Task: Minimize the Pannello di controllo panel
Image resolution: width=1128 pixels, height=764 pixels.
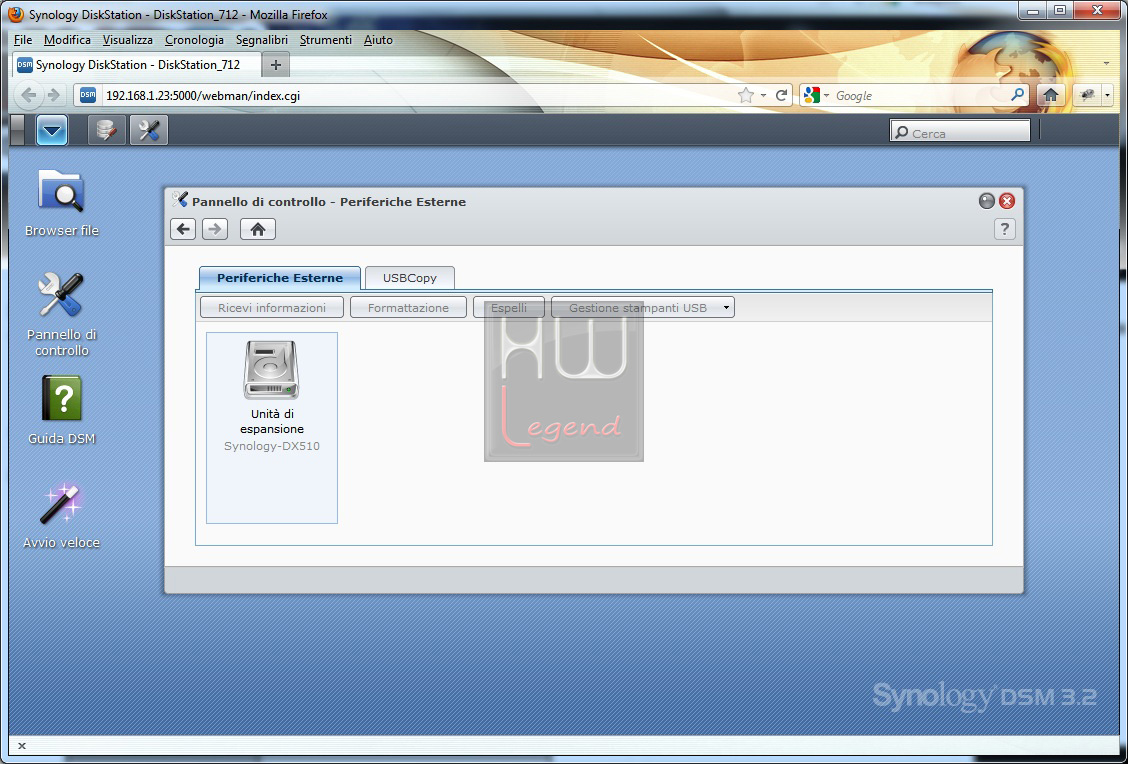Action: tap(987, 201)
